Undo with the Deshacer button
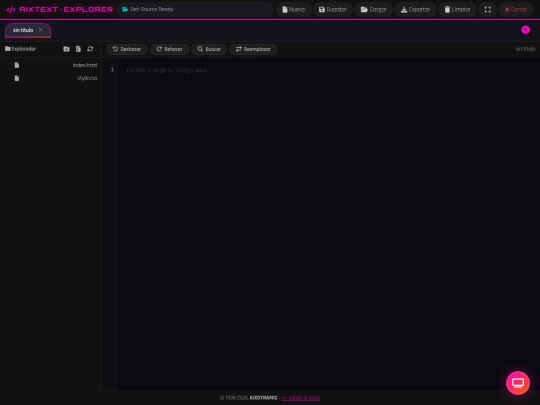This screenshot has width=540, height=405. click(x=127, y=49)
